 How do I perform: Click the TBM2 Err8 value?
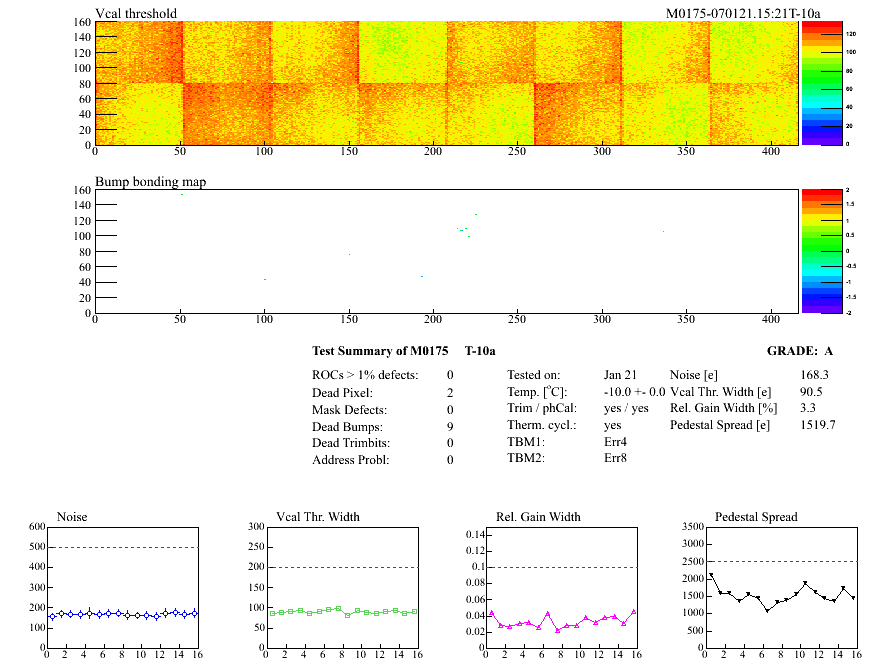coord(615,459)
